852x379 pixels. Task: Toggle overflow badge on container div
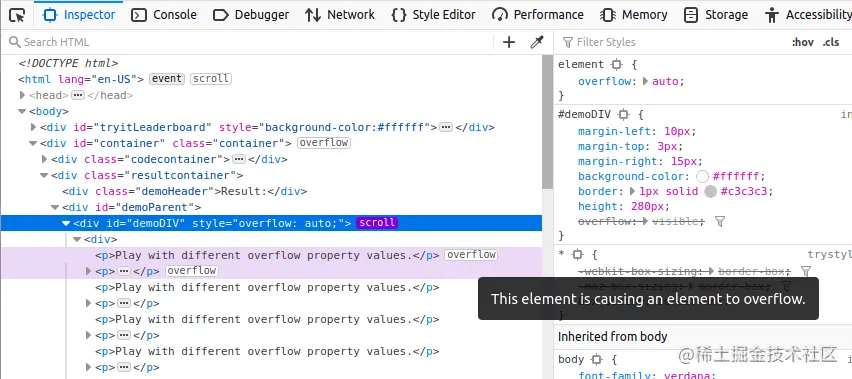(324, 143)
